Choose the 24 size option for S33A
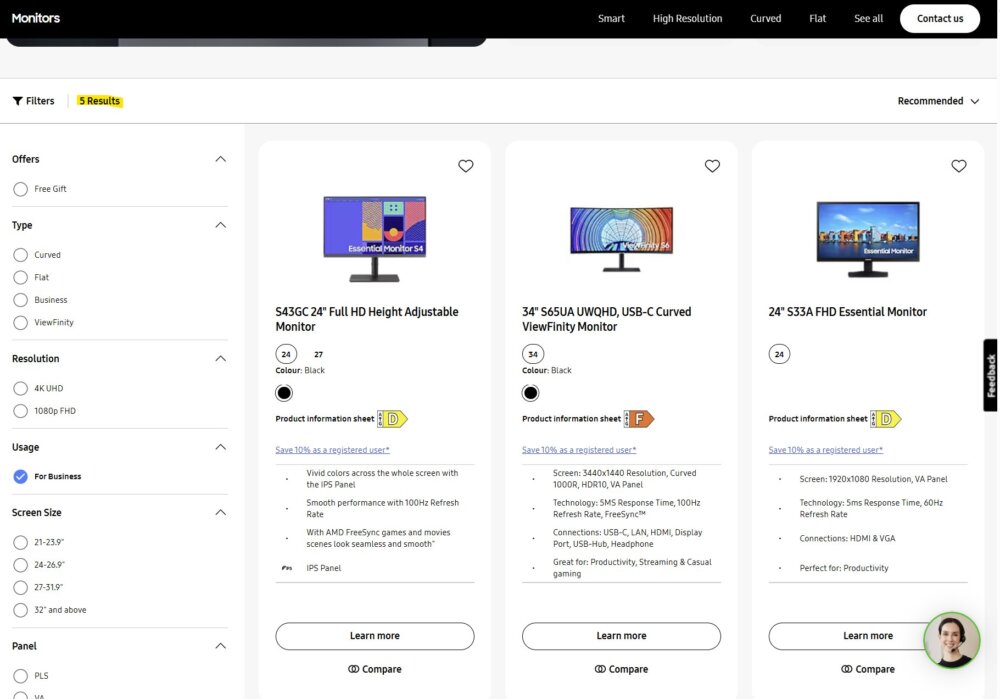 pyautogui.click(x=779, y=354)
